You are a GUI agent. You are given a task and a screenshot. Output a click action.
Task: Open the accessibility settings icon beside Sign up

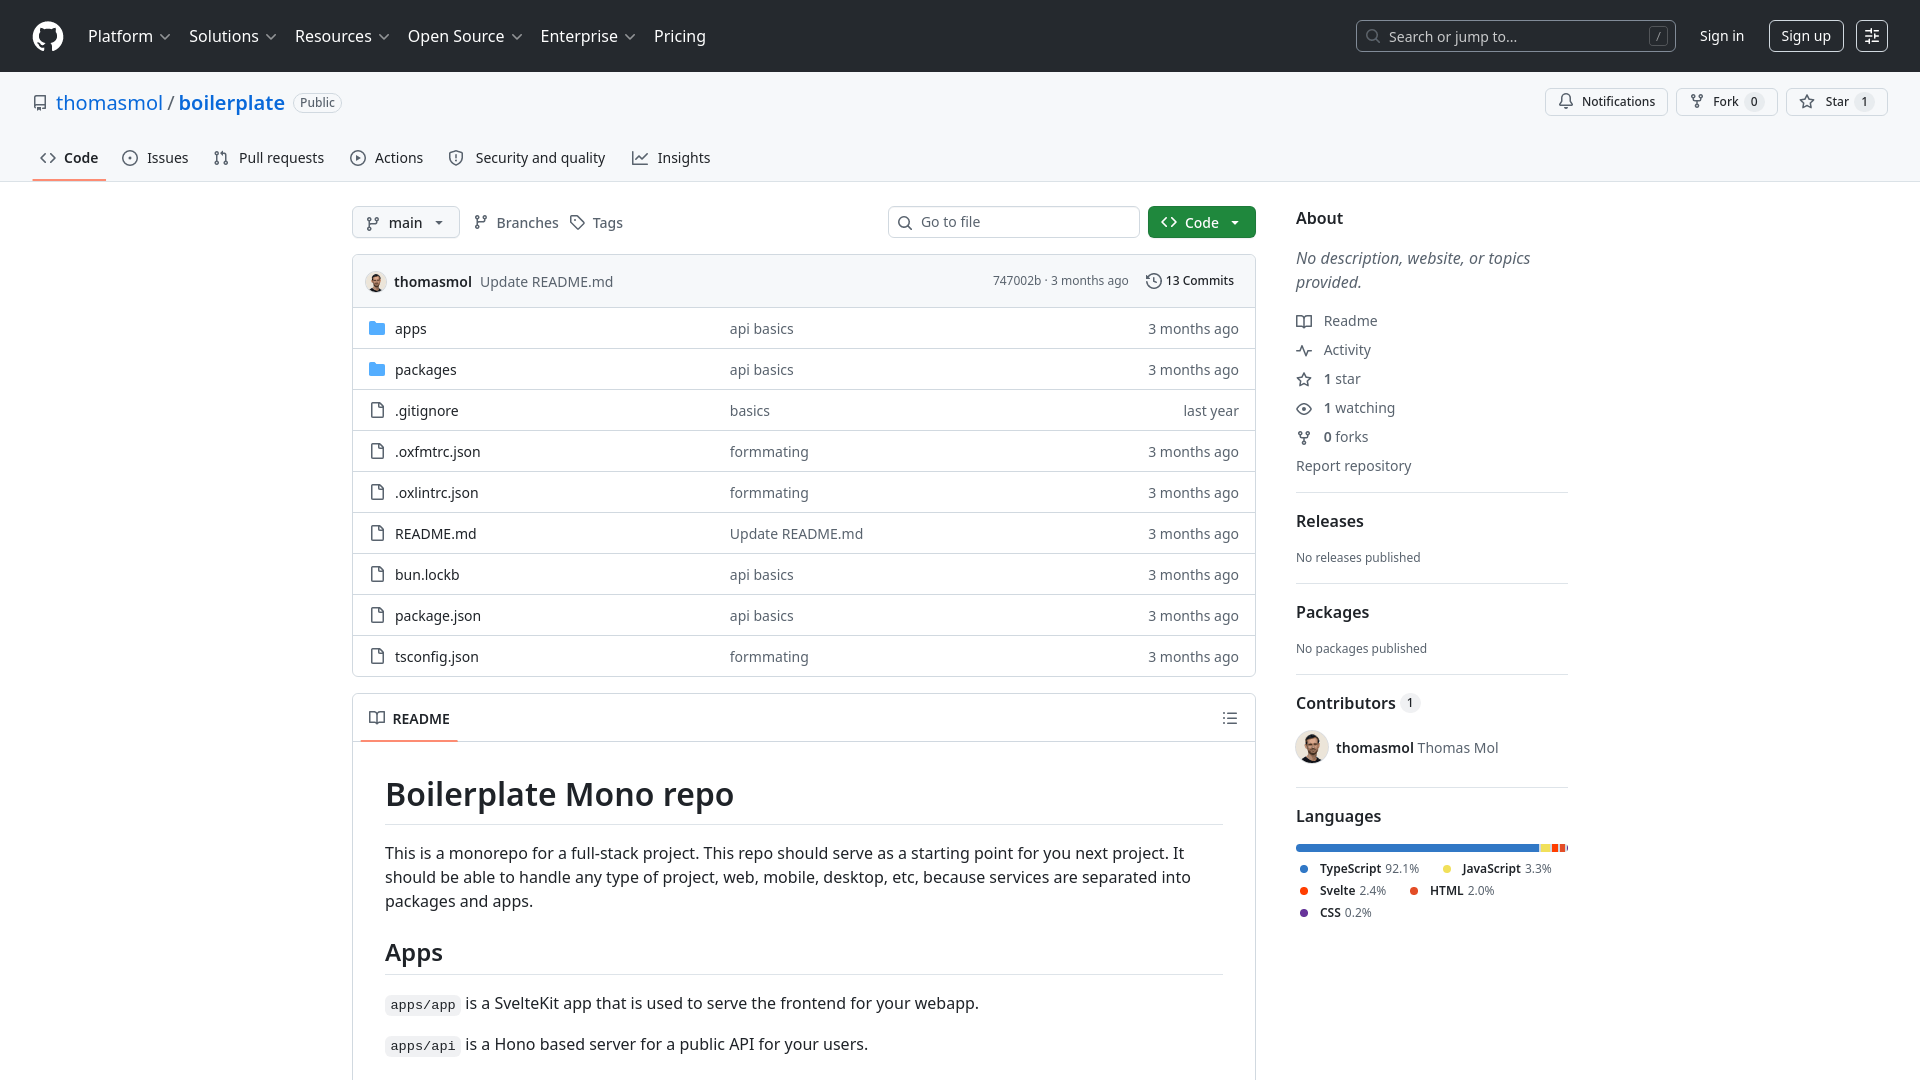point(1872,36)
